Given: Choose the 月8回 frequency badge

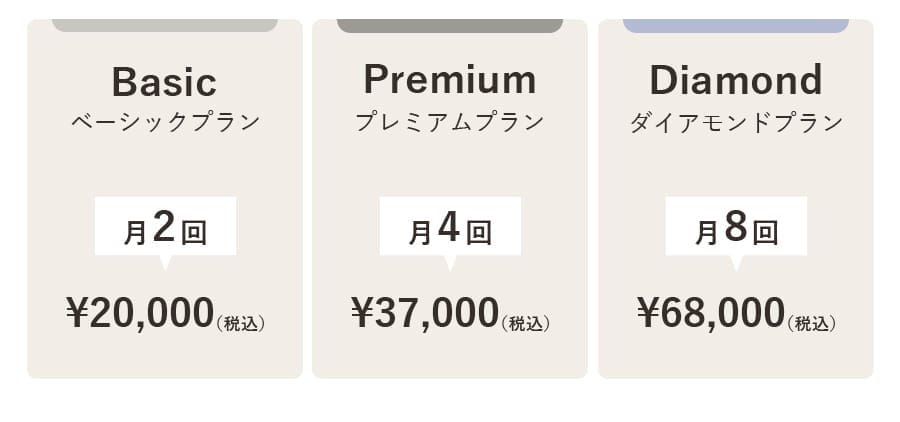Looking at the screenshot, I should (736, 227).
